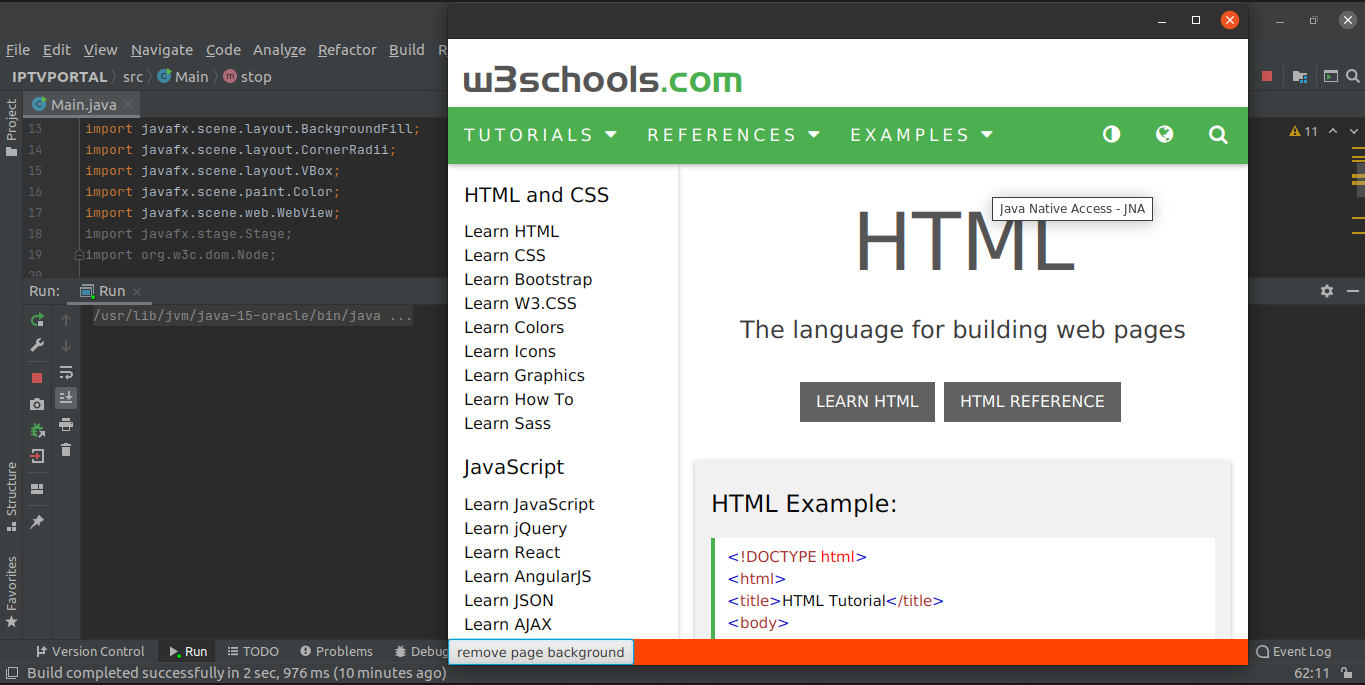Click the globe translate icon on w3schools

point(1164,134)
